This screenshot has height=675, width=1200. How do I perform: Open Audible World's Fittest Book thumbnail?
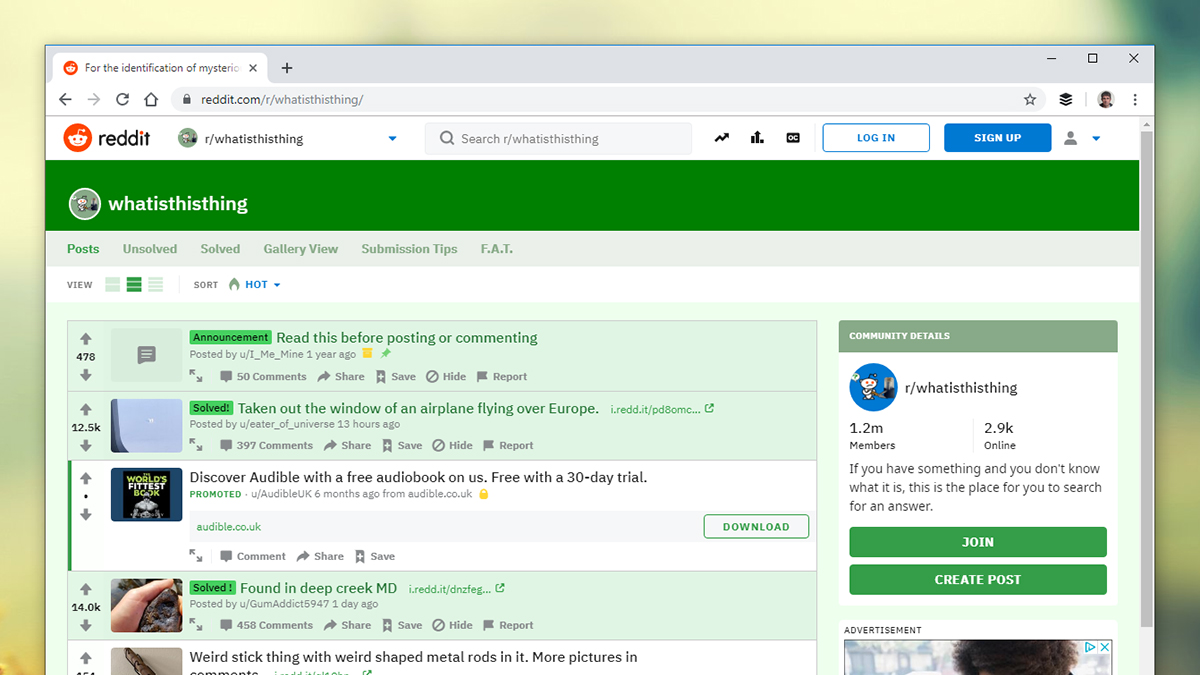[146, 494]
